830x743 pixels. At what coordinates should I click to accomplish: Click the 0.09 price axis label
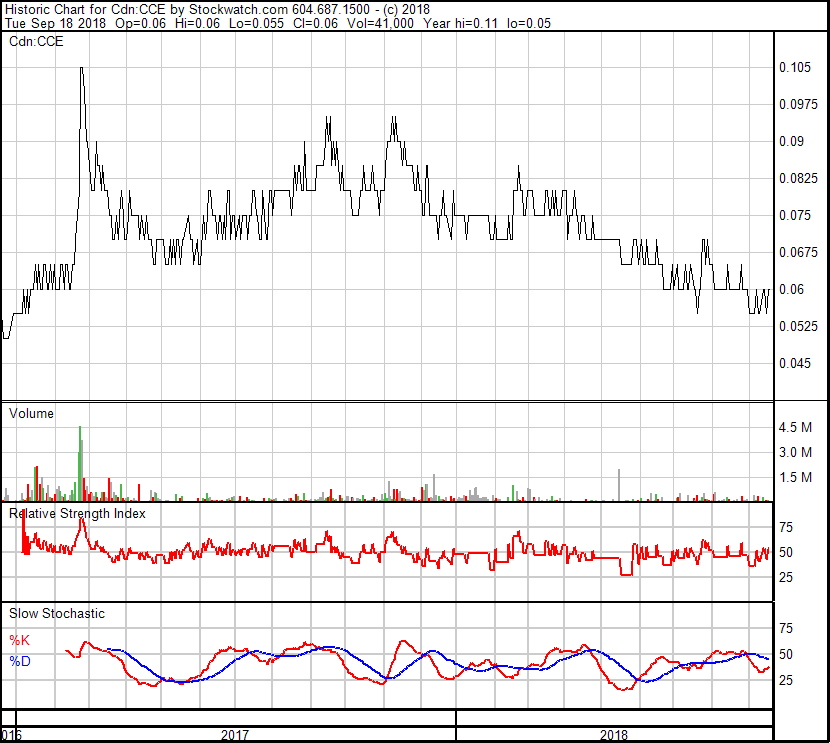pyautogui.click(x=791, y=141)
